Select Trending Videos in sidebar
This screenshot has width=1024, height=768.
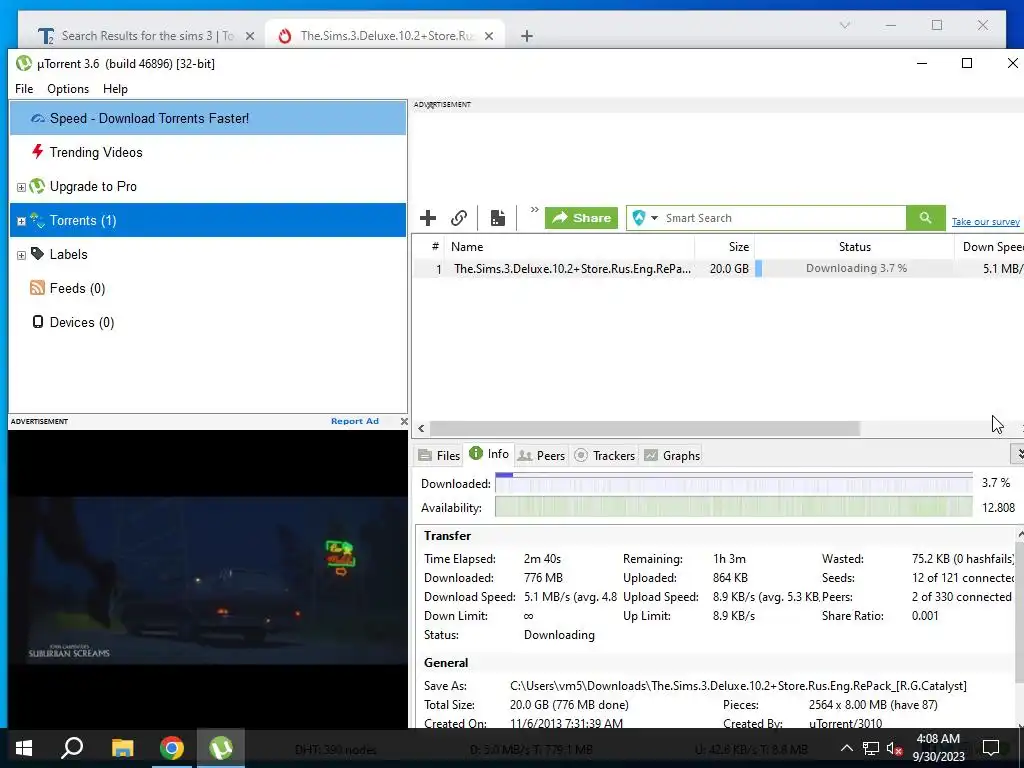(208, 152)
